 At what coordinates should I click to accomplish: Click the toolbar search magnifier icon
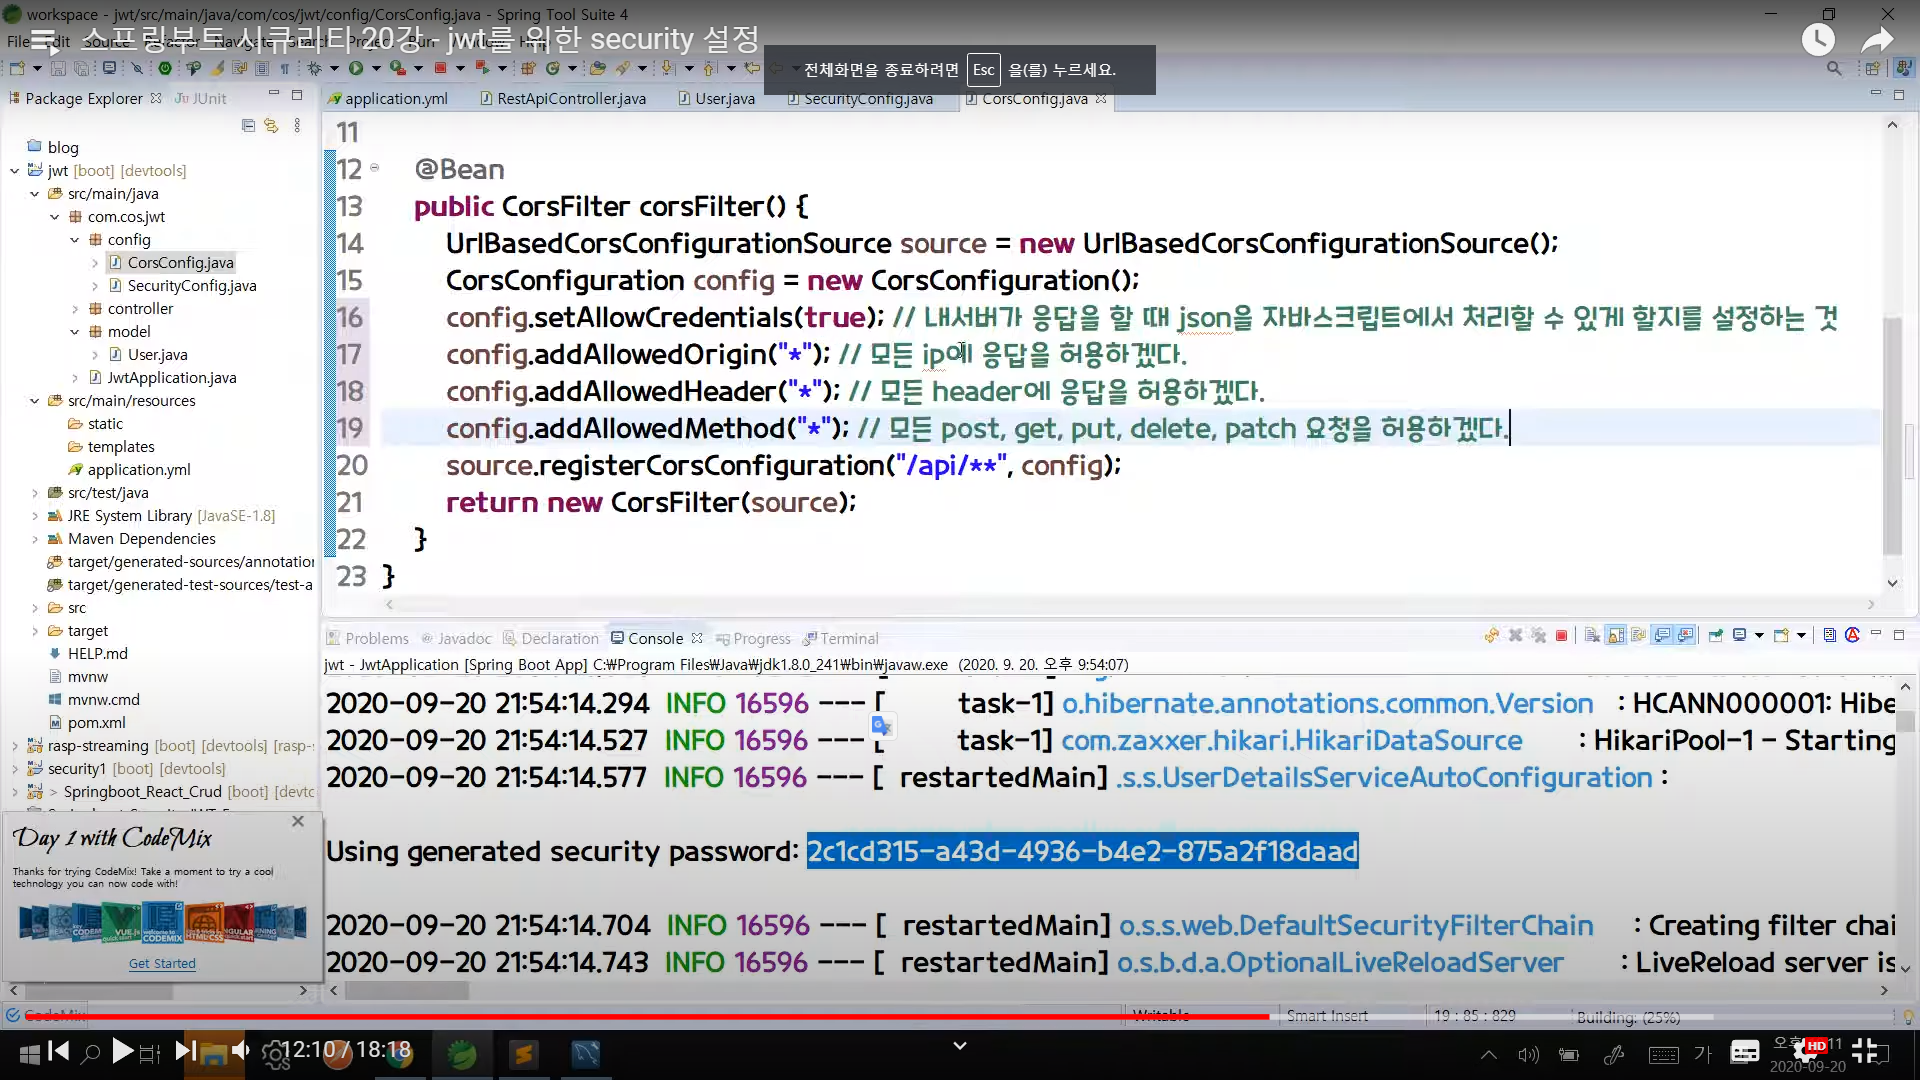click(1833, 69)
